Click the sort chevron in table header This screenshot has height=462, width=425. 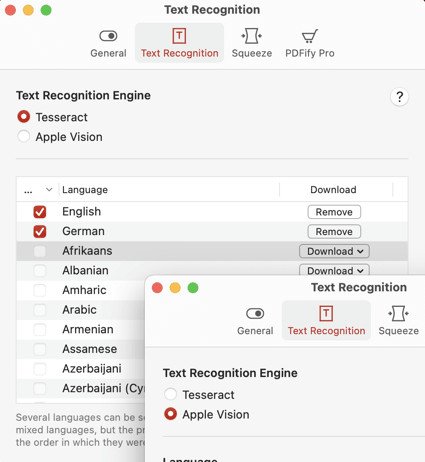click(49, 190)
